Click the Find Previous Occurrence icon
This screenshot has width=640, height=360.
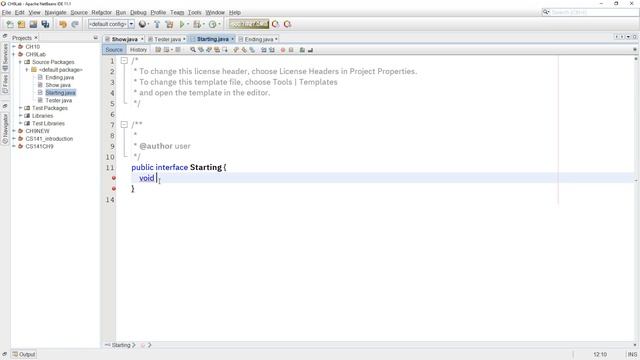201,50
